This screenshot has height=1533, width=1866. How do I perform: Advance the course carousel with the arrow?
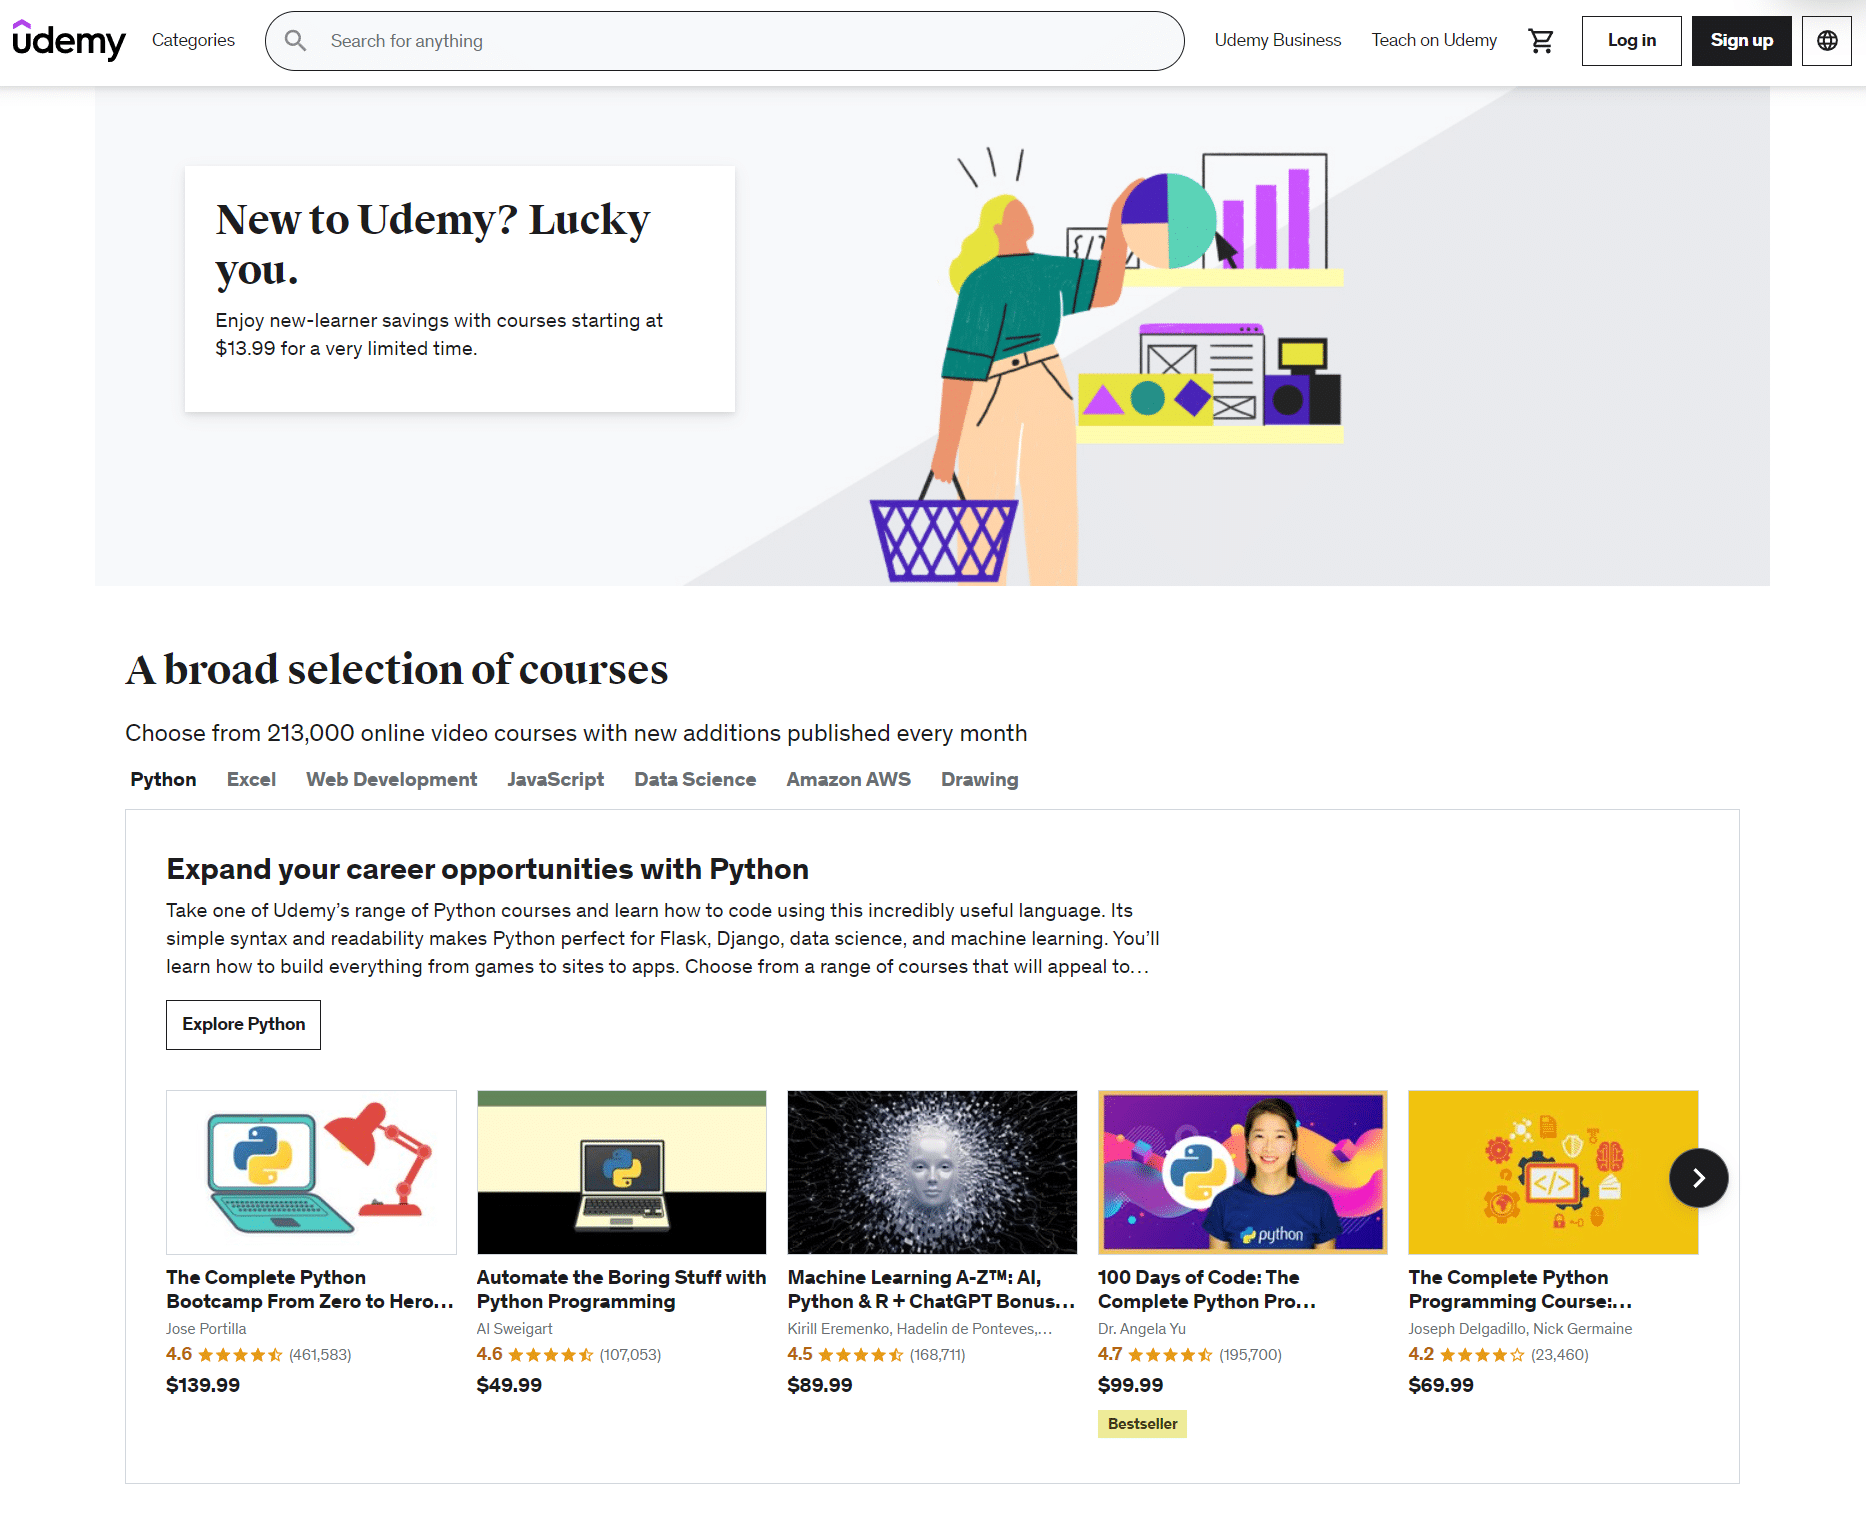click(x=1698, y=1178)
